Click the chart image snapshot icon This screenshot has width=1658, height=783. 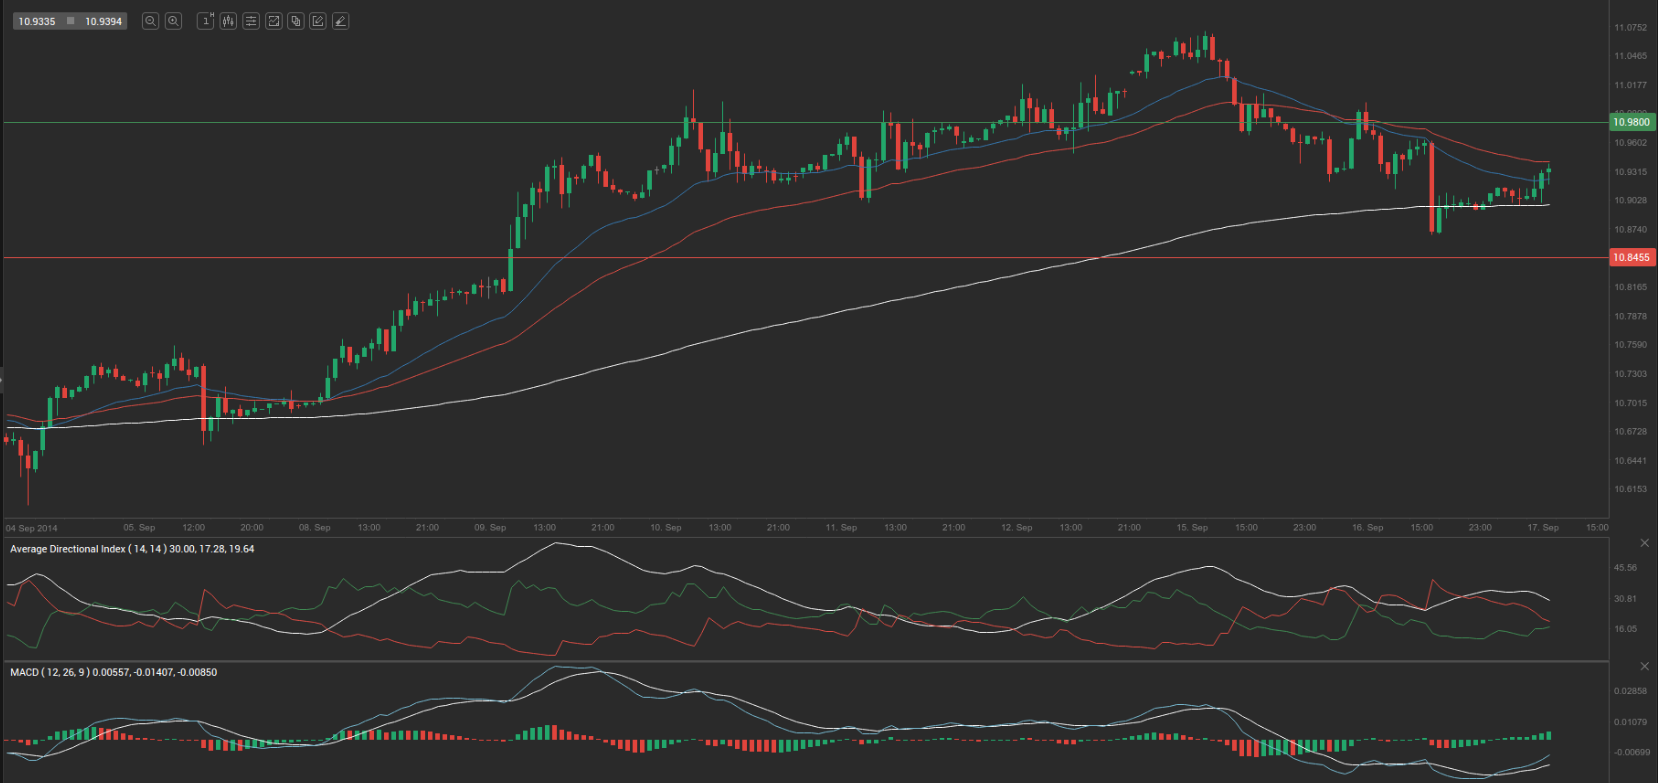coord(273,21)
